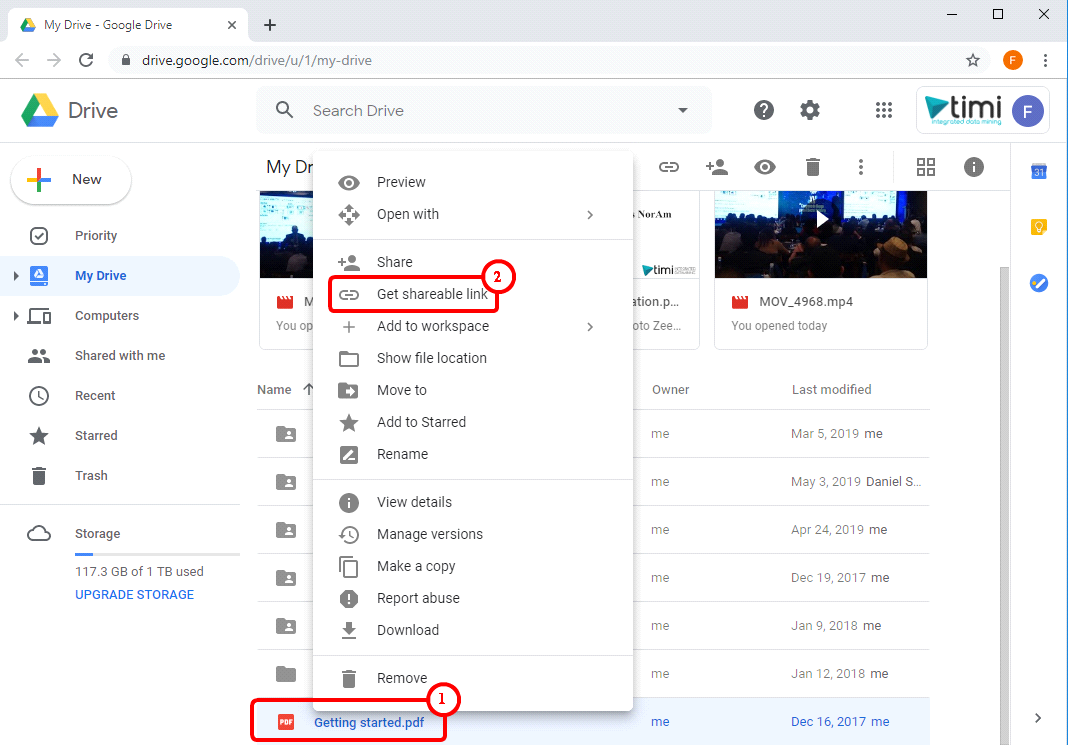Click Chrome profile avatar F in the browser toolbar
The image size is (1068, 745).
(1012, 60)
